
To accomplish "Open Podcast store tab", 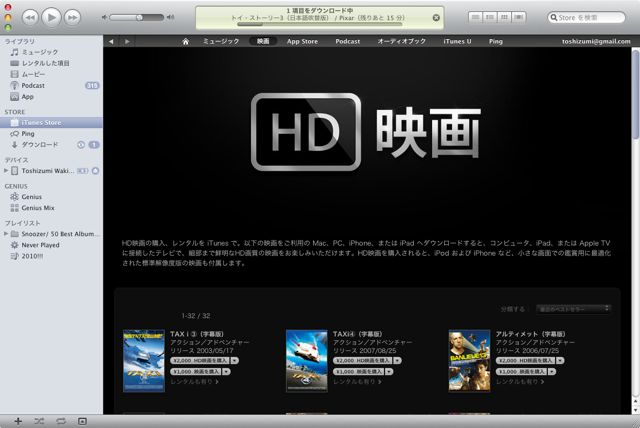I will [x=348, y=41].
